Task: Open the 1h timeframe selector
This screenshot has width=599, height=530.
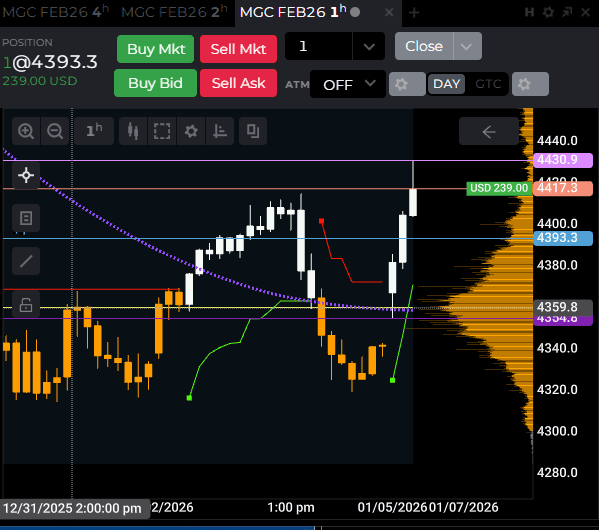Action: 94,131
